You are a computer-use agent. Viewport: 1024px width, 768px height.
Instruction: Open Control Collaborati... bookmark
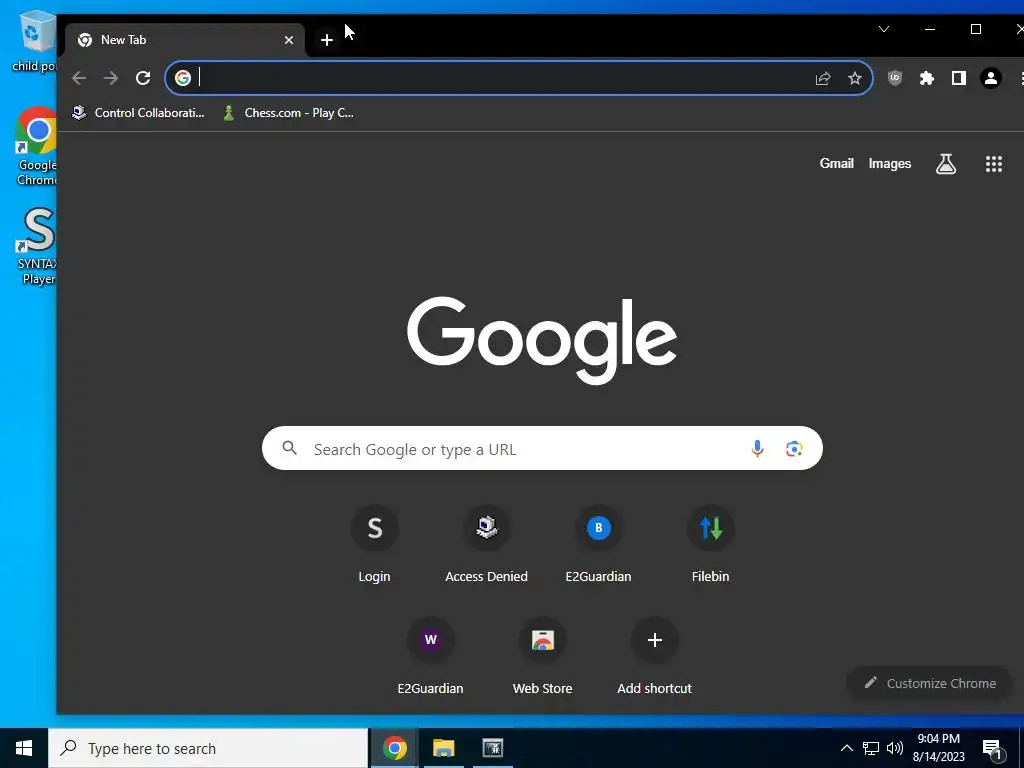coord(138,113)
